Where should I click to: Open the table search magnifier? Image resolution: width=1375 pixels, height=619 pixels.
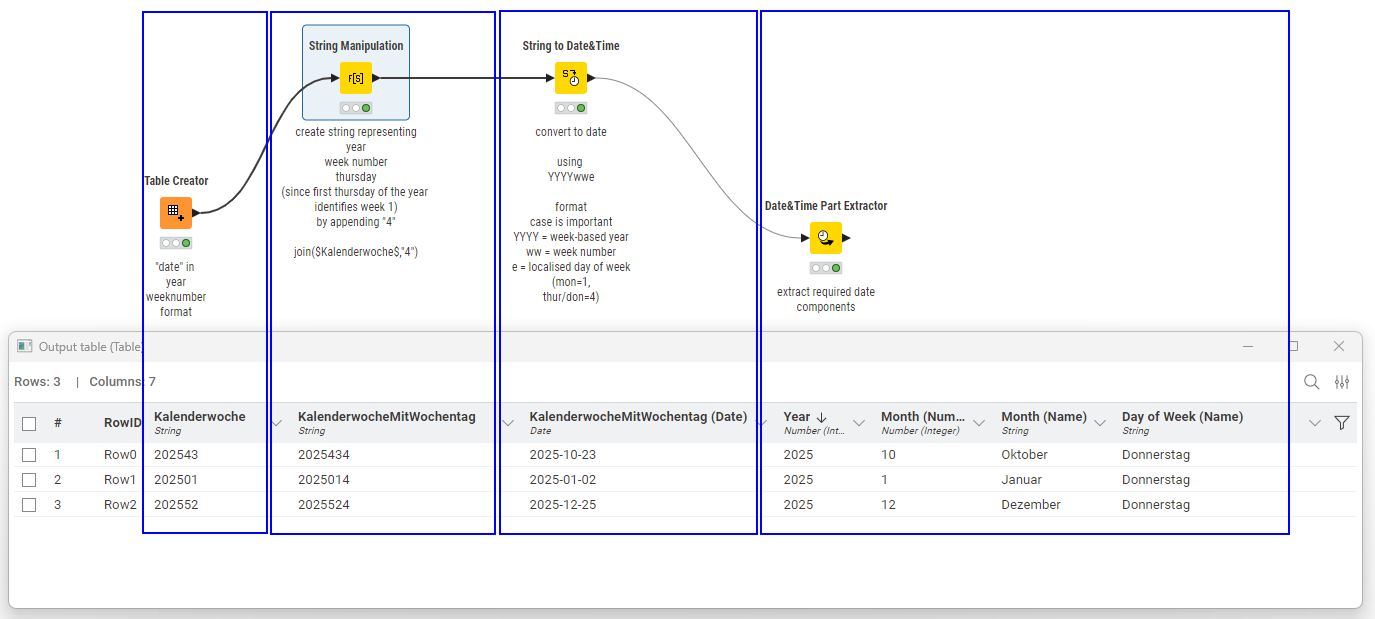tap(1311, 382)
